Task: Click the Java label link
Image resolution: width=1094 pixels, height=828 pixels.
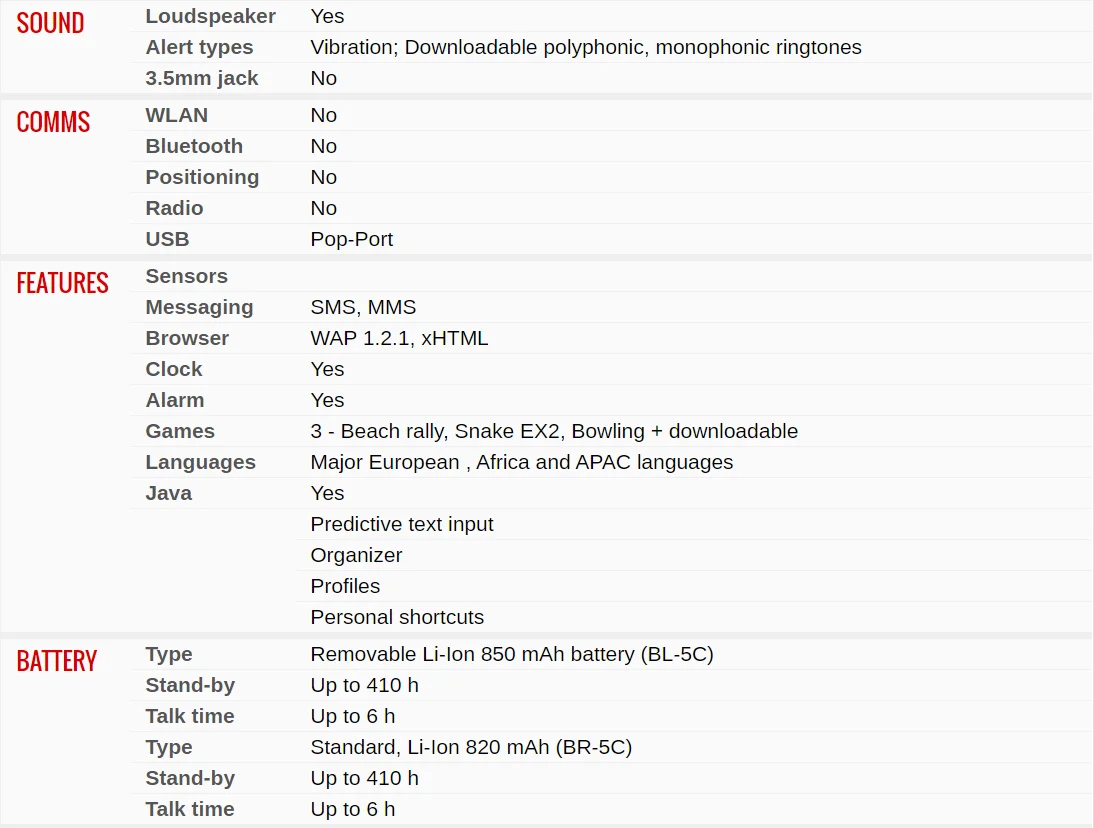Action: pyautogui.click(x=168, y=493)
